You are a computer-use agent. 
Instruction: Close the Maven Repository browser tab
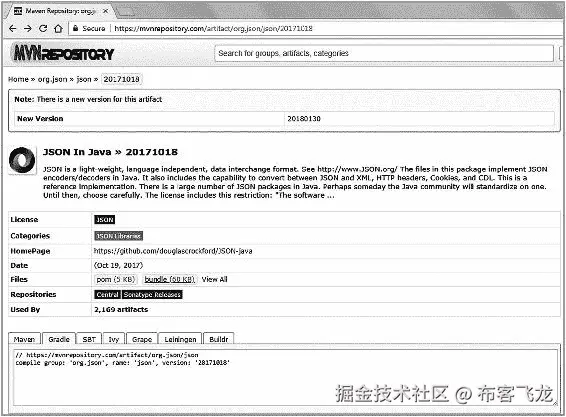pyautogui.click(x=105, y=11)
